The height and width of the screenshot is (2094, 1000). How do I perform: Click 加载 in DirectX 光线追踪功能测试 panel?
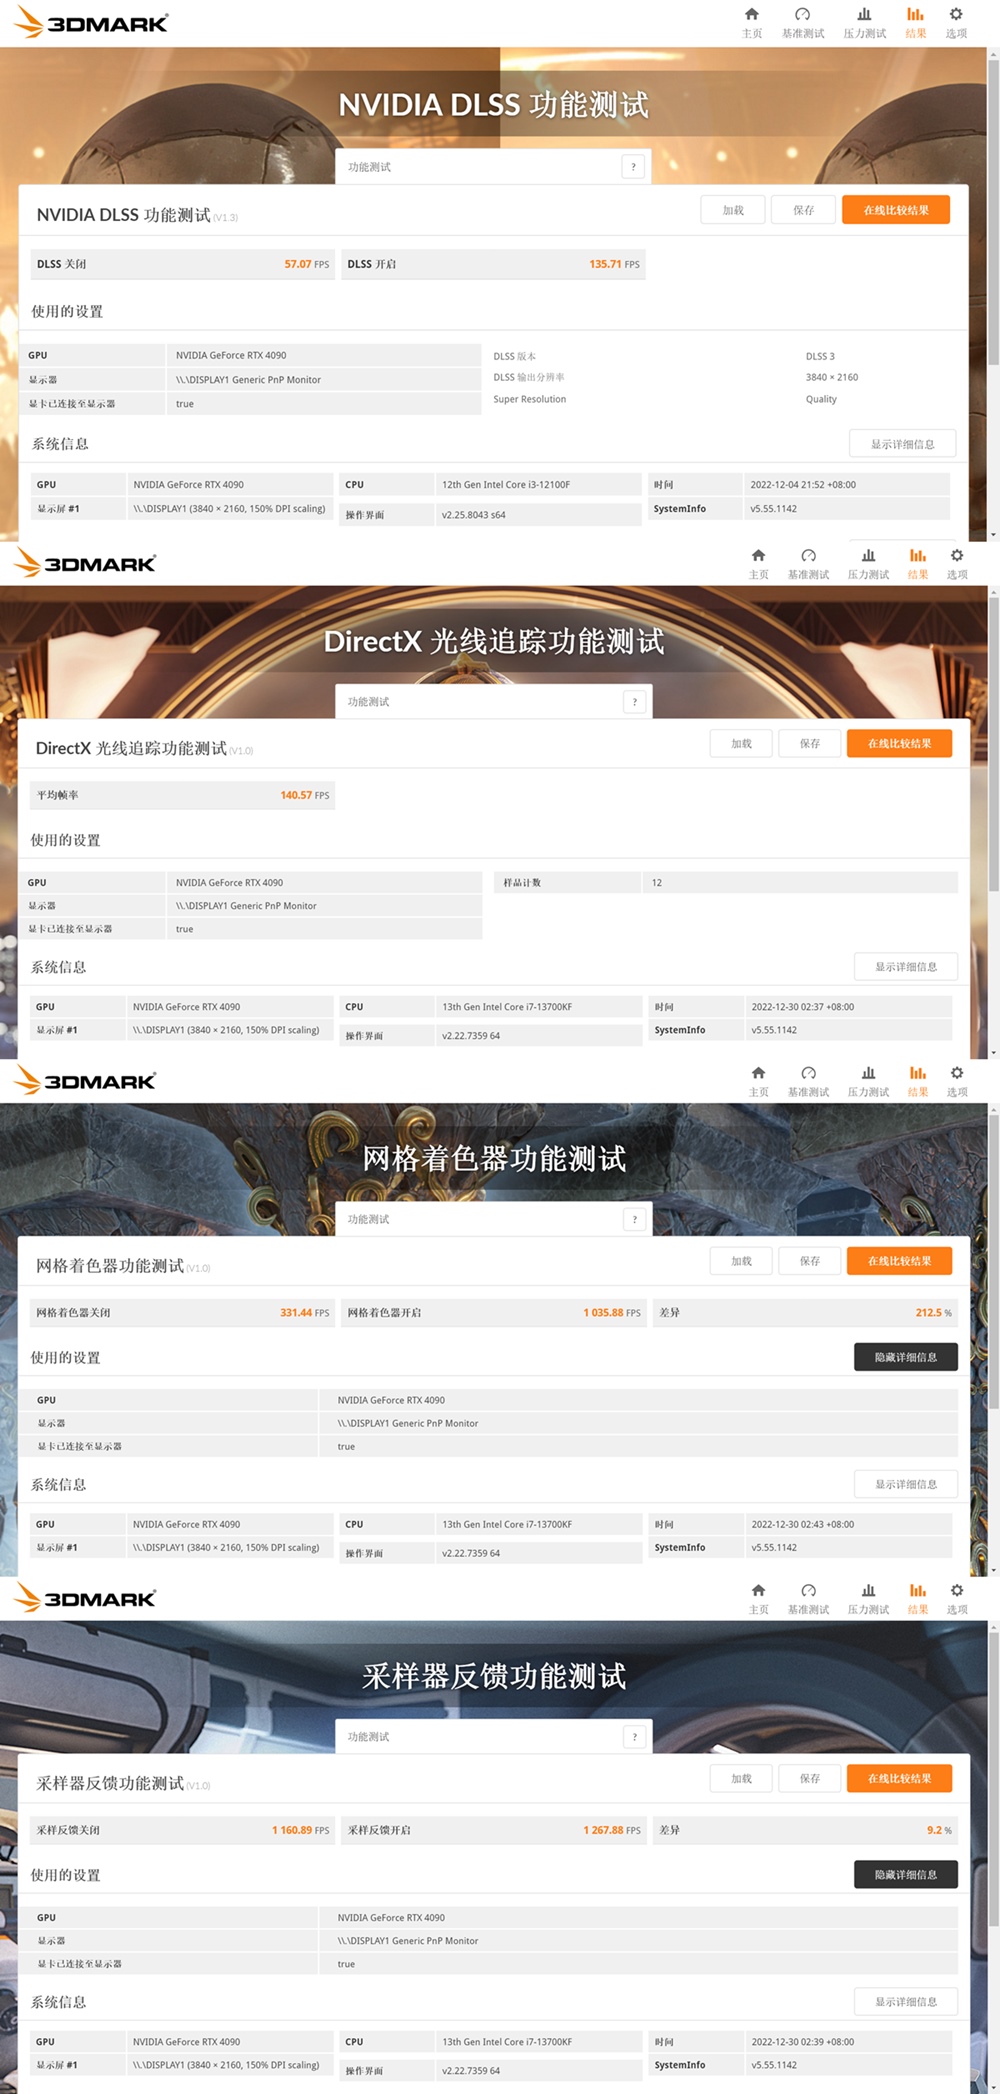tap(741, 744)
